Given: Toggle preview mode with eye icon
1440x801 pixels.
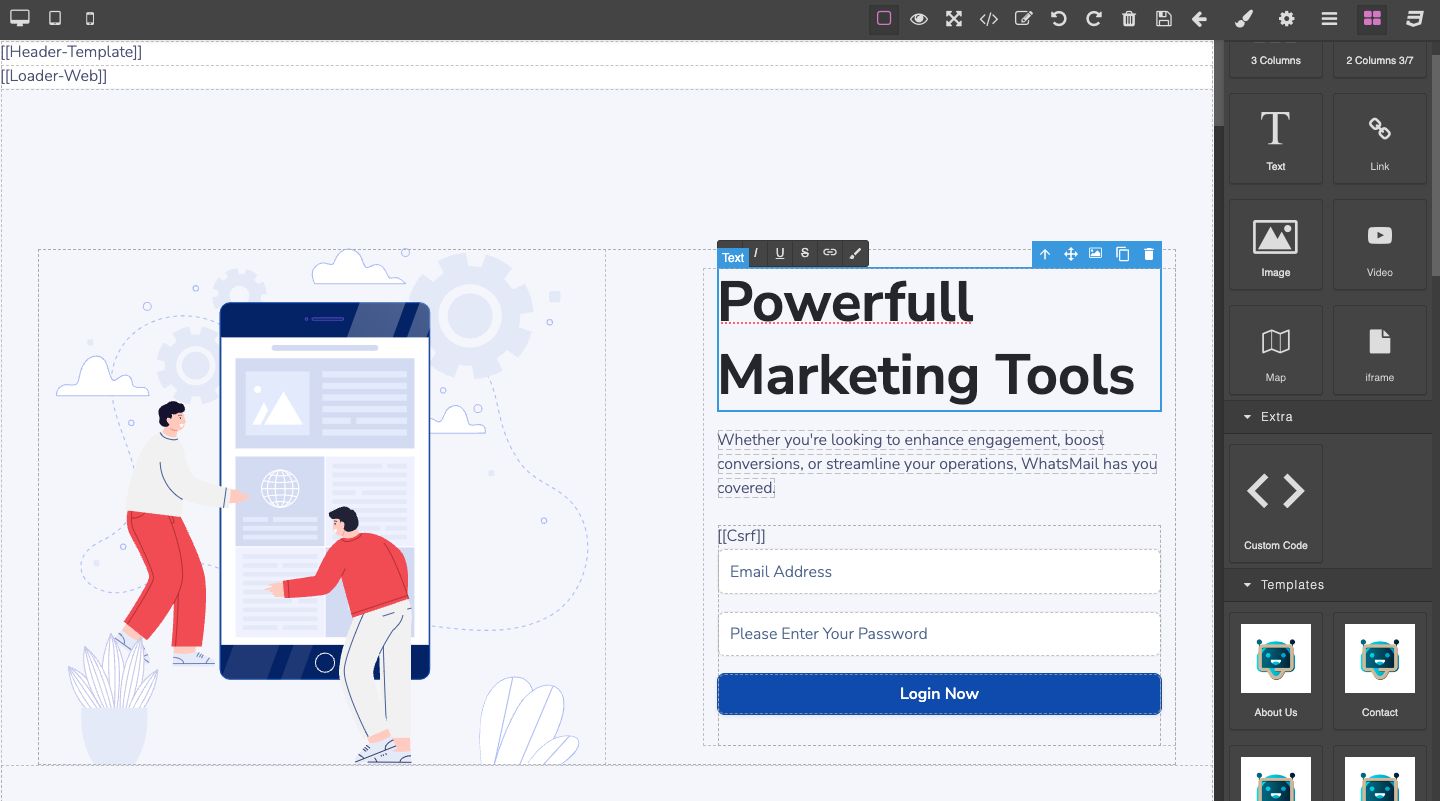Looking at the screenshot, I should (919, 19).
